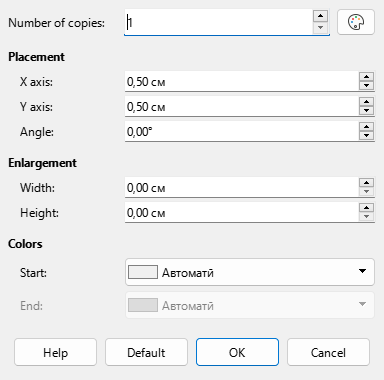Click the X axis value field

pos(242,81)
